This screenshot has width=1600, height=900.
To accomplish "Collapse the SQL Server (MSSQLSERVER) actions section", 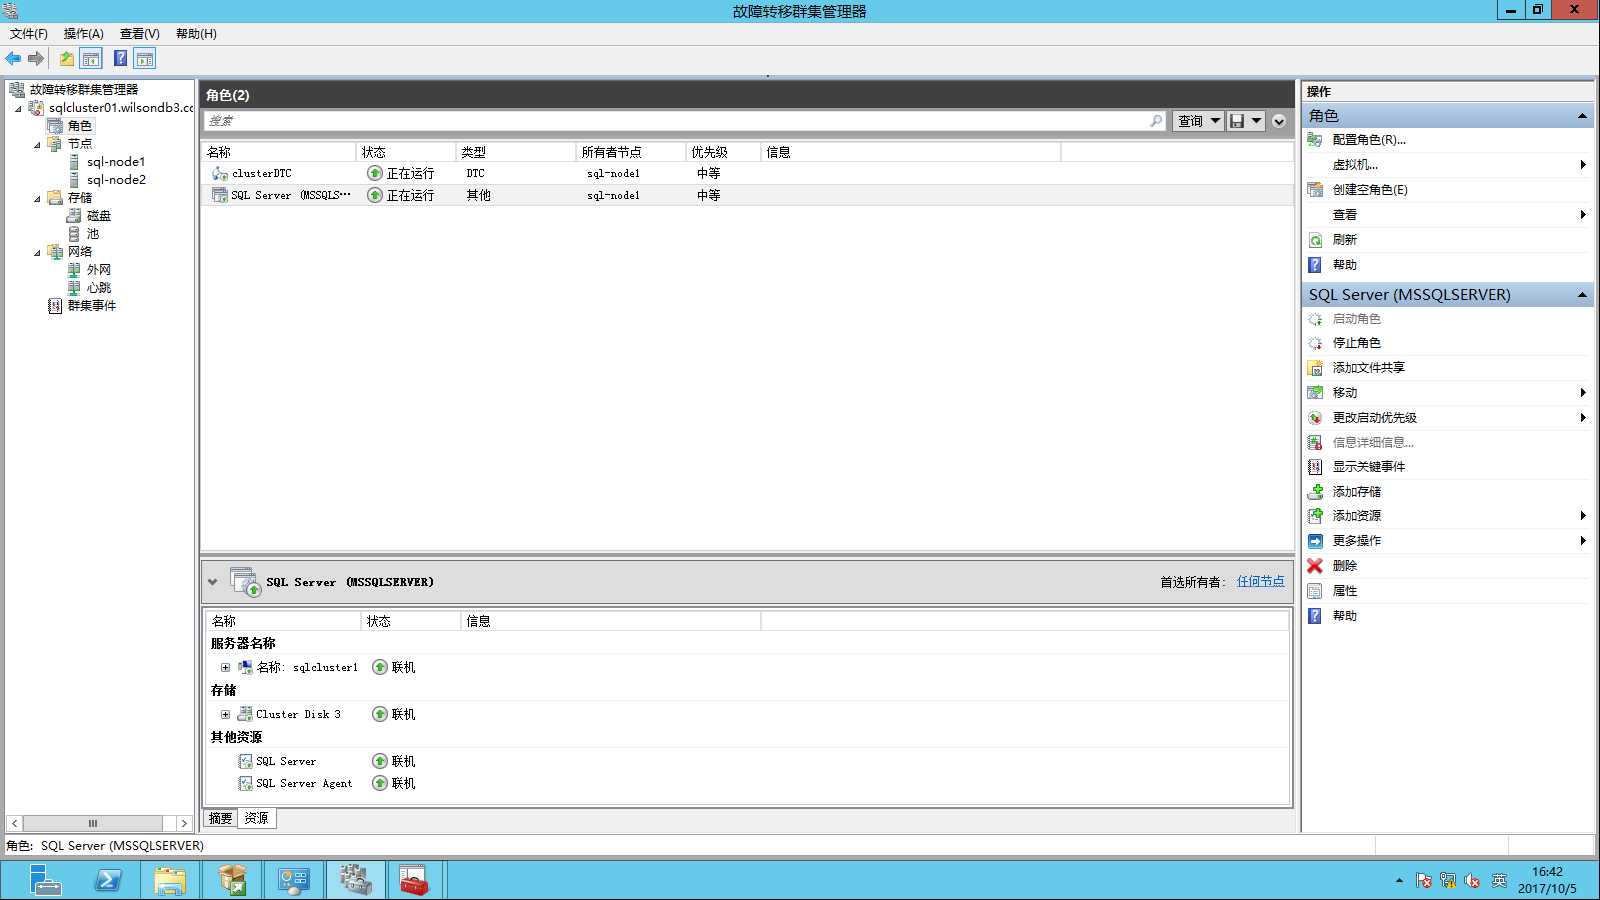I will pyautogui.click(x=1582, y=295).
